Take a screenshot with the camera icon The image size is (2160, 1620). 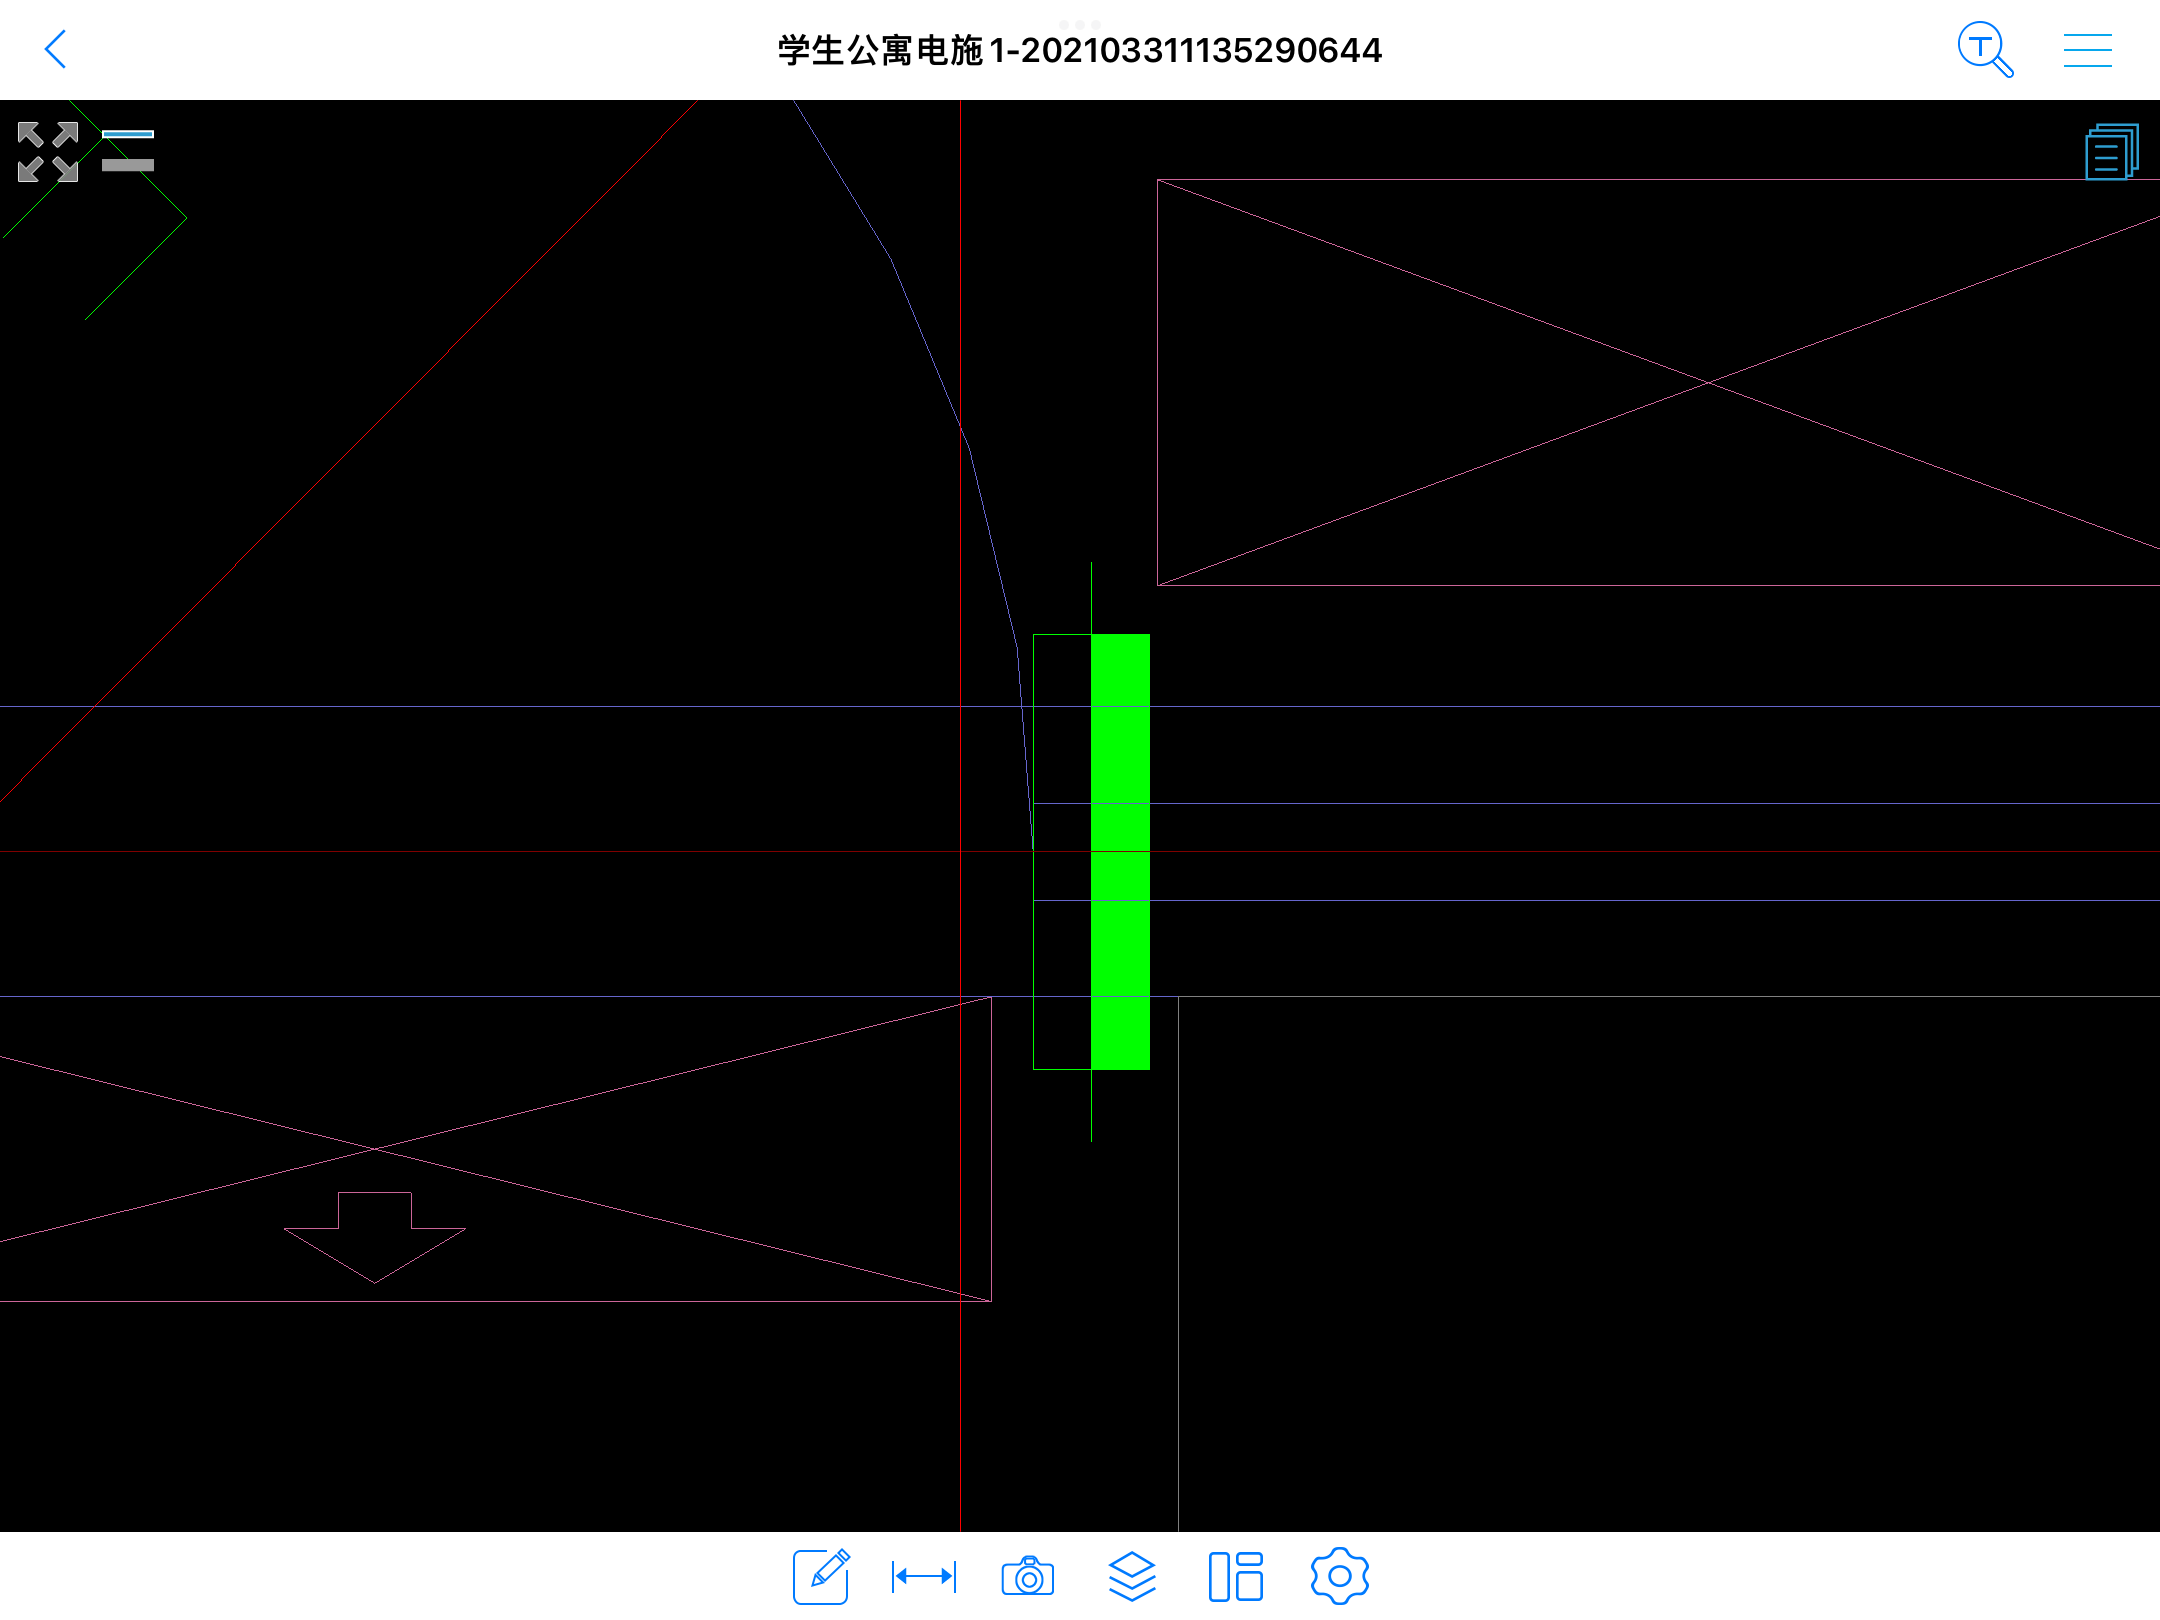tap(1028, 1577)
